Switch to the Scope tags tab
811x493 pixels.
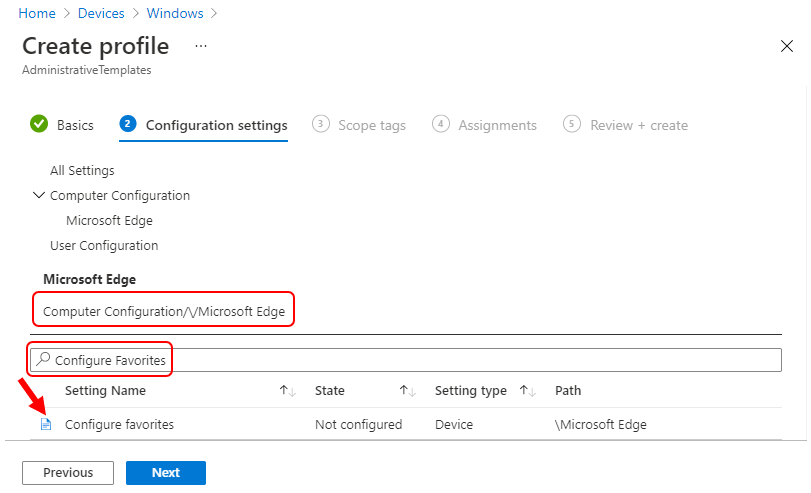(372, 126)
